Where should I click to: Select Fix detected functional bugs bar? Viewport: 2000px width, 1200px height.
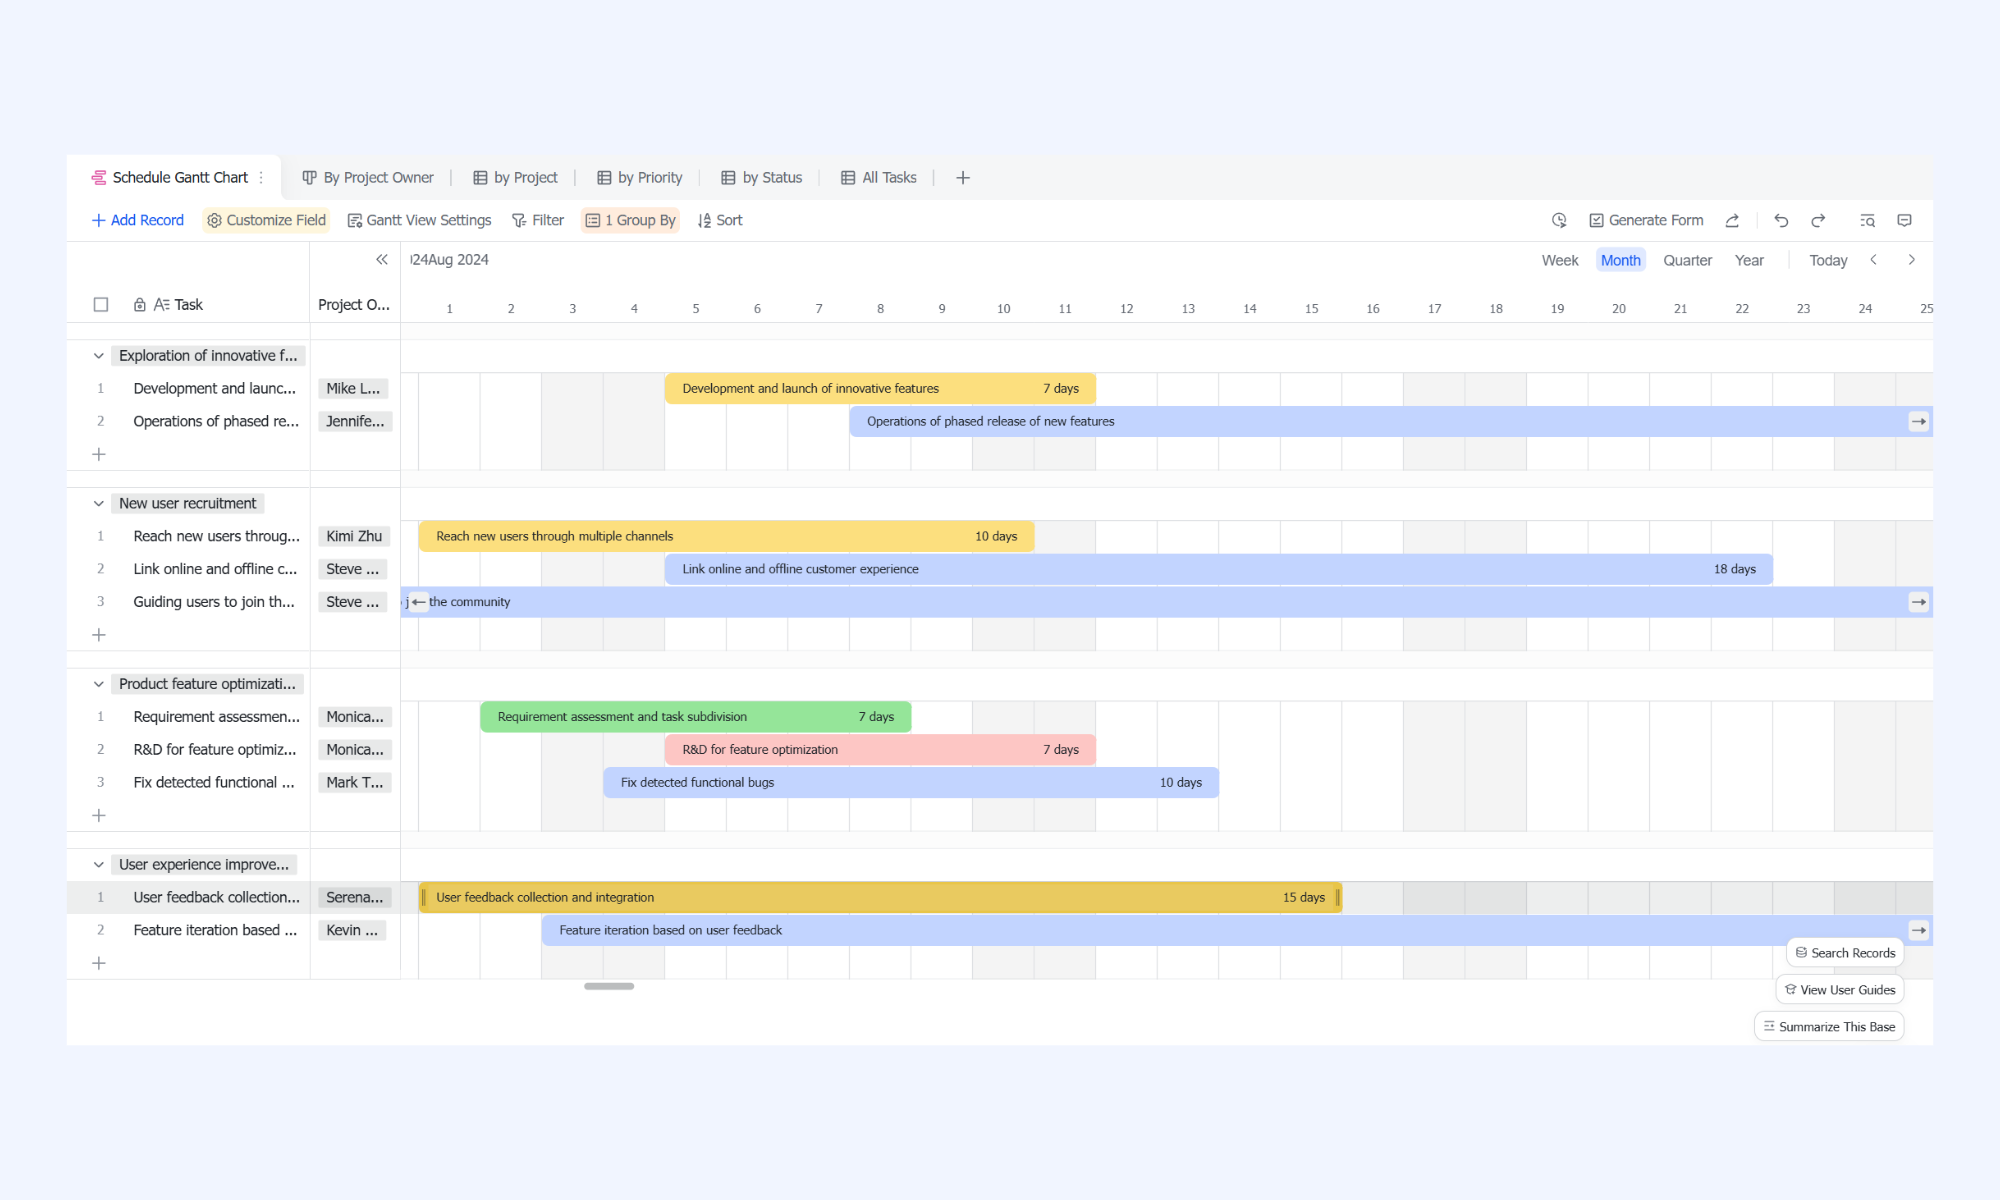click(911, 783)
